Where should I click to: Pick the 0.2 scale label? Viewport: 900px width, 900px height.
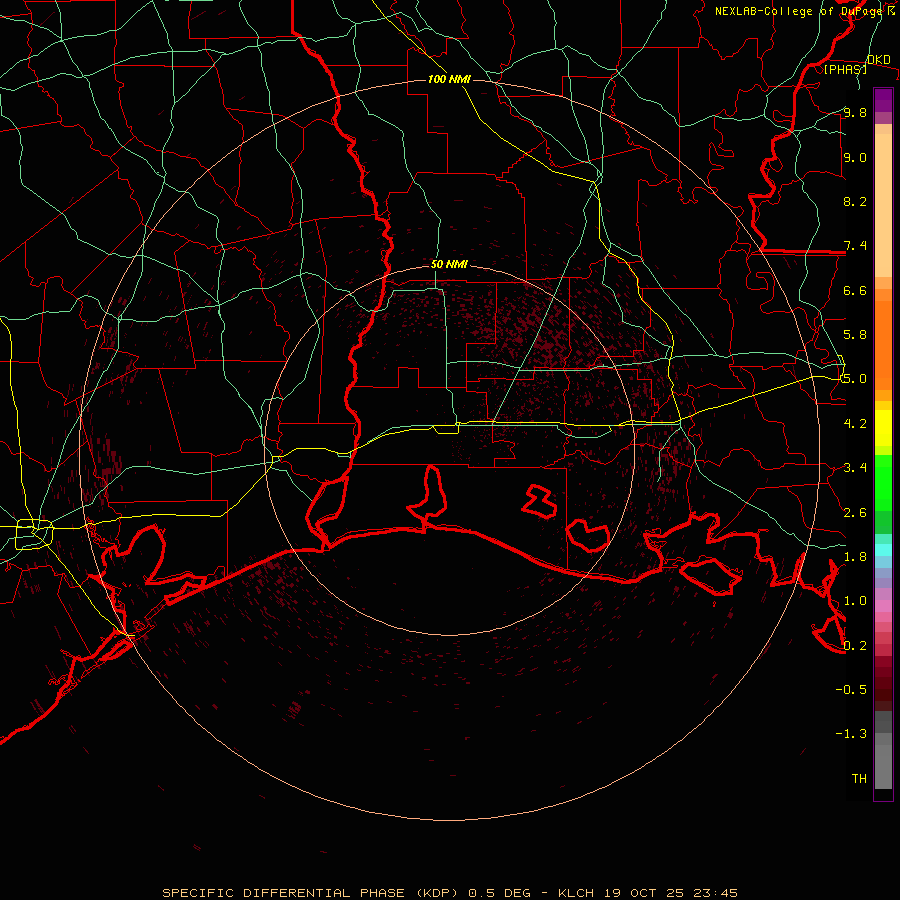[x=855, y=646]
